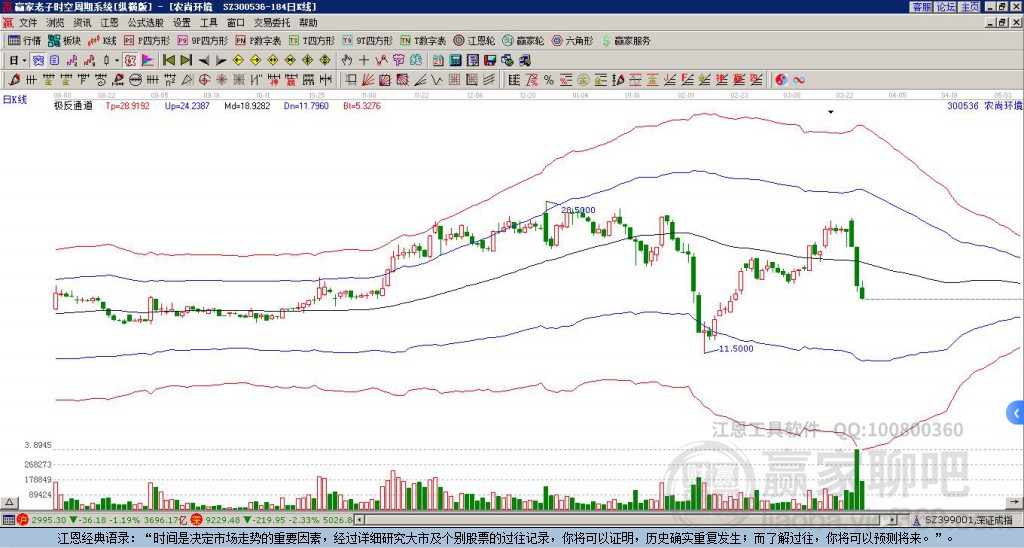The height and width of the screenshot is (548, 1024).
Task: Select the gold circle 金 icon
Action: [x=583, y=80]
